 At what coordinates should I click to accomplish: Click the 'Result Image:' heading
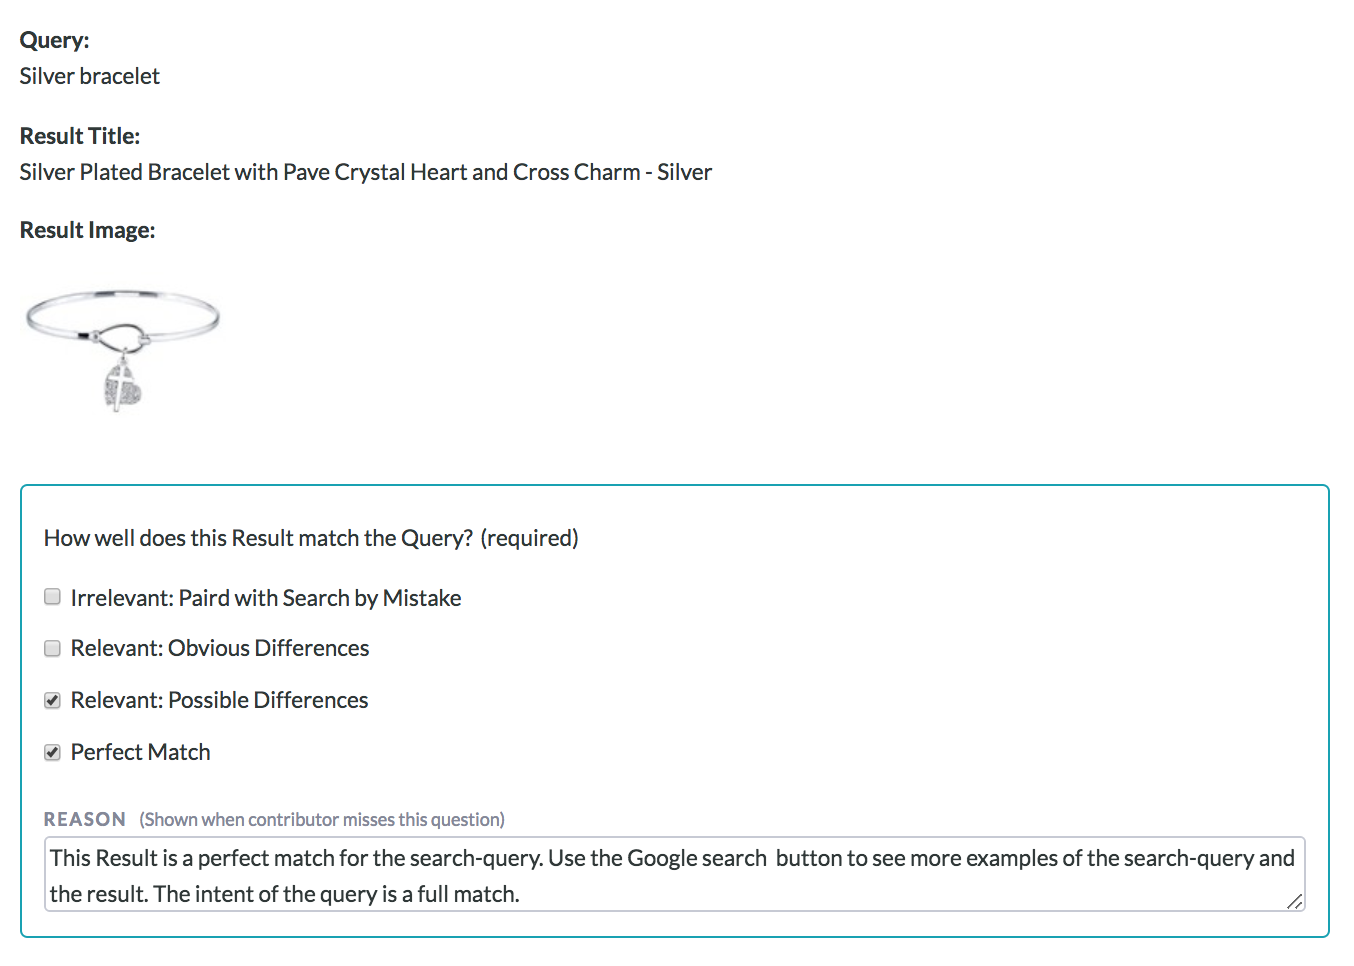click(87, 230)
